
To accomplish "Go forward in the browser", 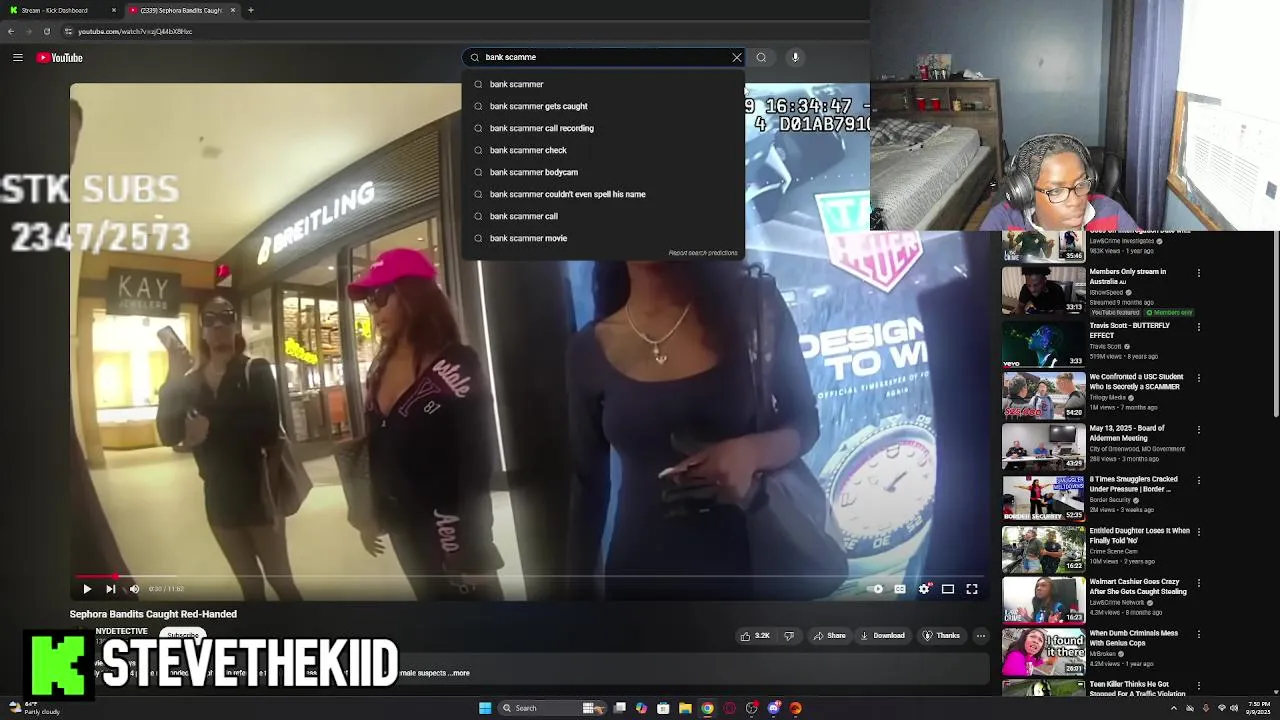I will point(28,31).
